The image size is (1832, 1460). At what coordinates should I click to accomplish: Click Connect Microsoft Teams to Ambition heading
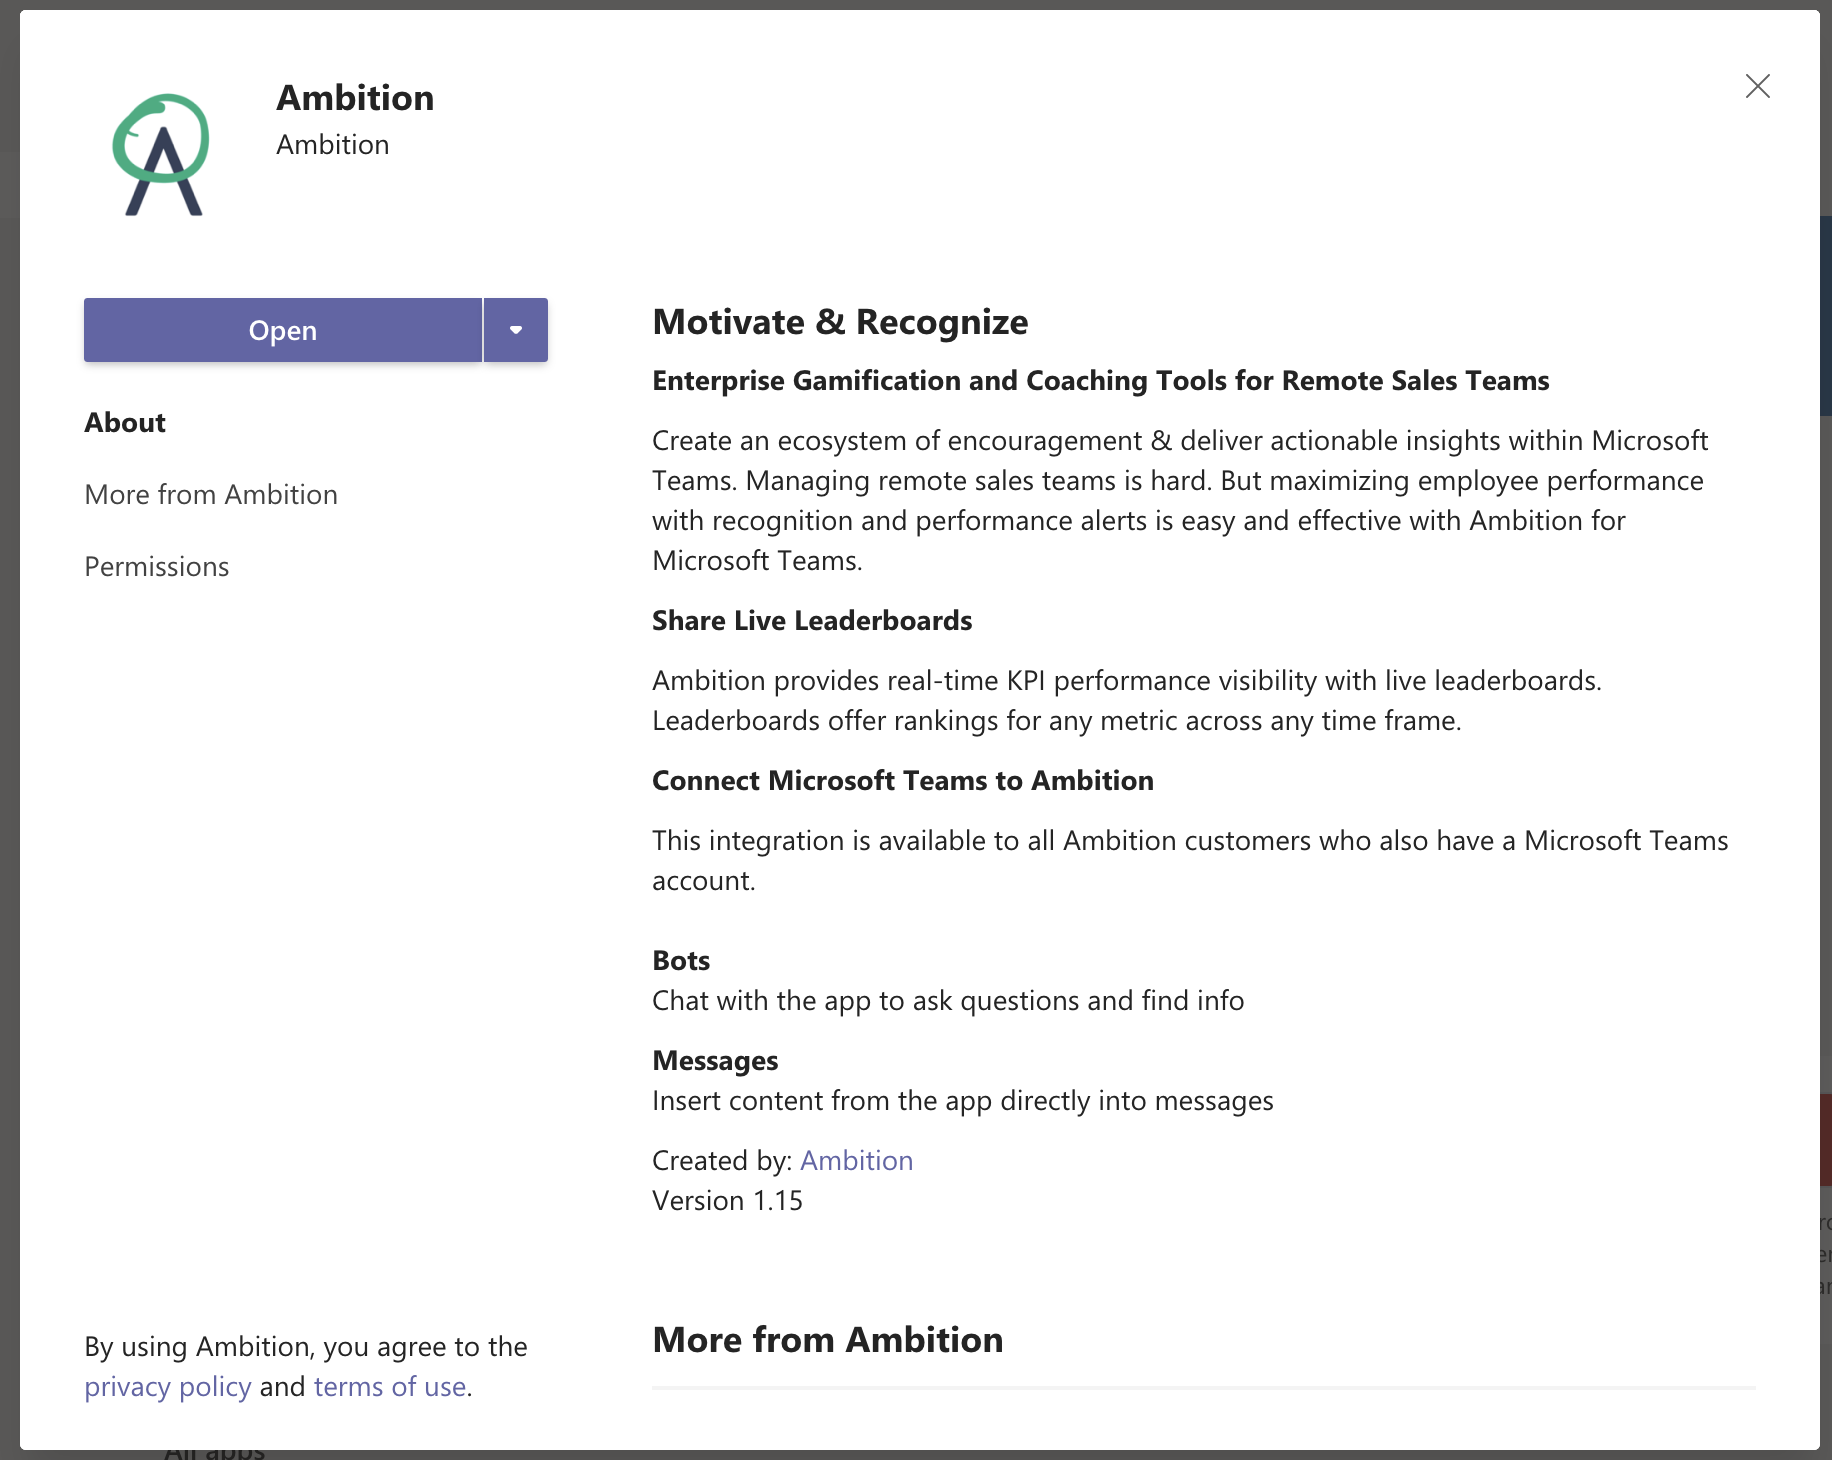click(x=903, y=781)
